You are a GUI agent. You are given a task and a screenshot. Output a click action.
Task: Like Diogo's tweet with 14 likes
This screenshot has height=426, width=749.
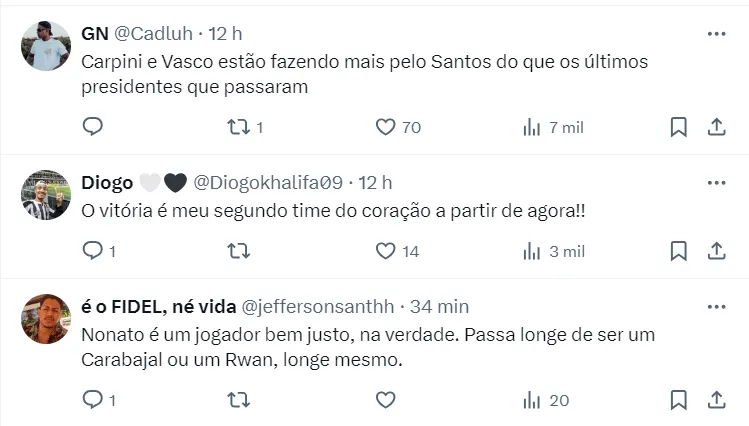point(386,251)
